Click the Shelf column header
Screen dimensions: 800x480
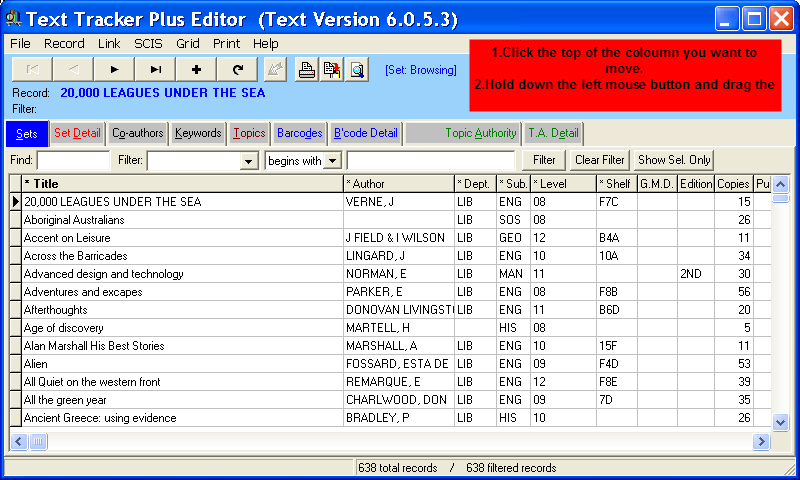coord(617,184)
